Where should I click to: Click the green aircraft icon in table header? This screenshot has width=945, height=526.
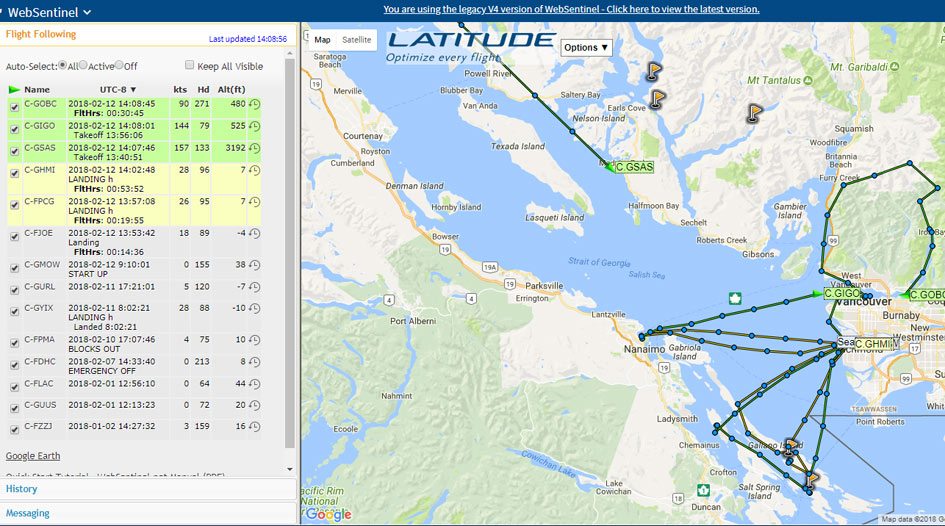pos(14,90)
